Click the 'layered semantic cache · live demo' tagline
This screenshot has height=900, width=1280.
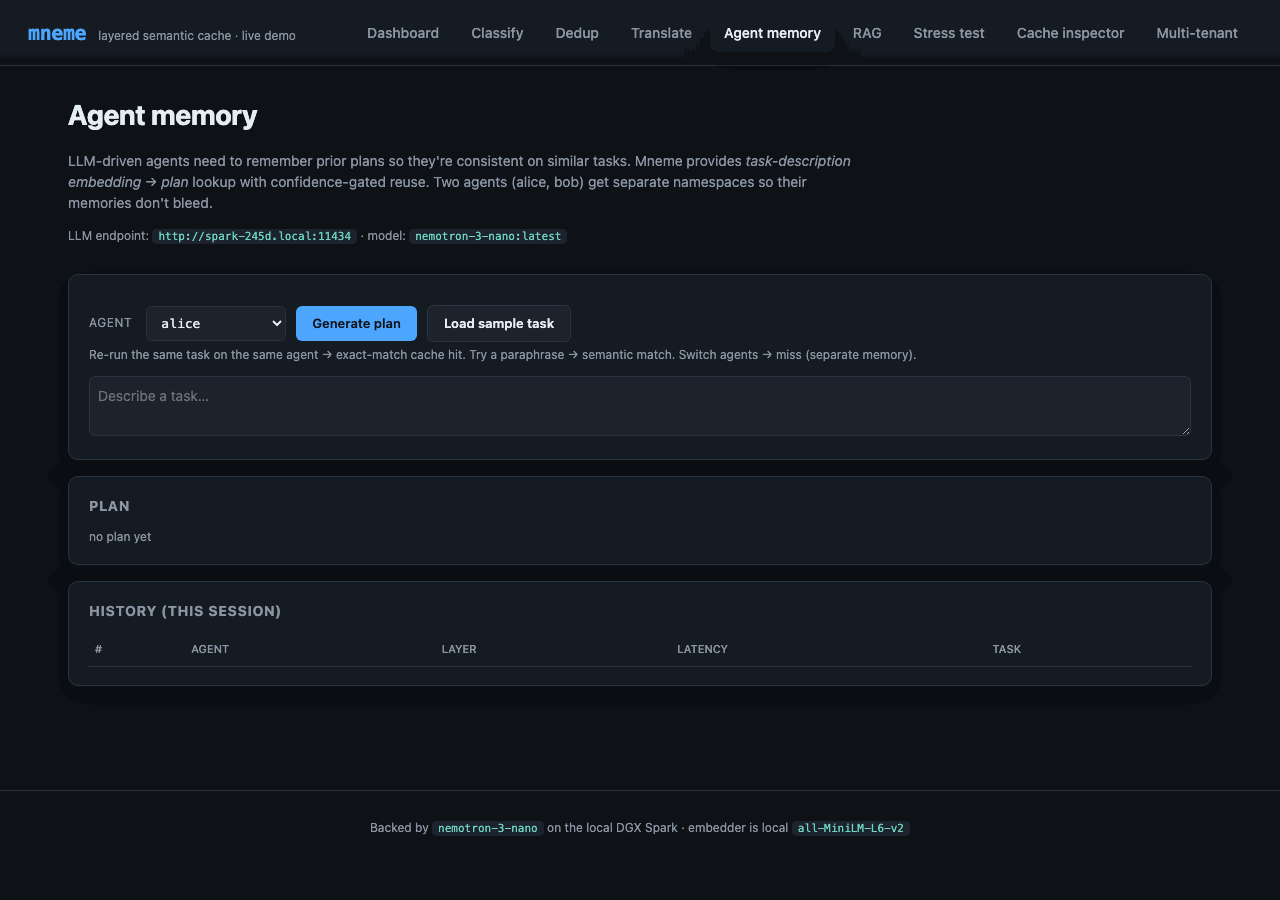tap(197, 35)
